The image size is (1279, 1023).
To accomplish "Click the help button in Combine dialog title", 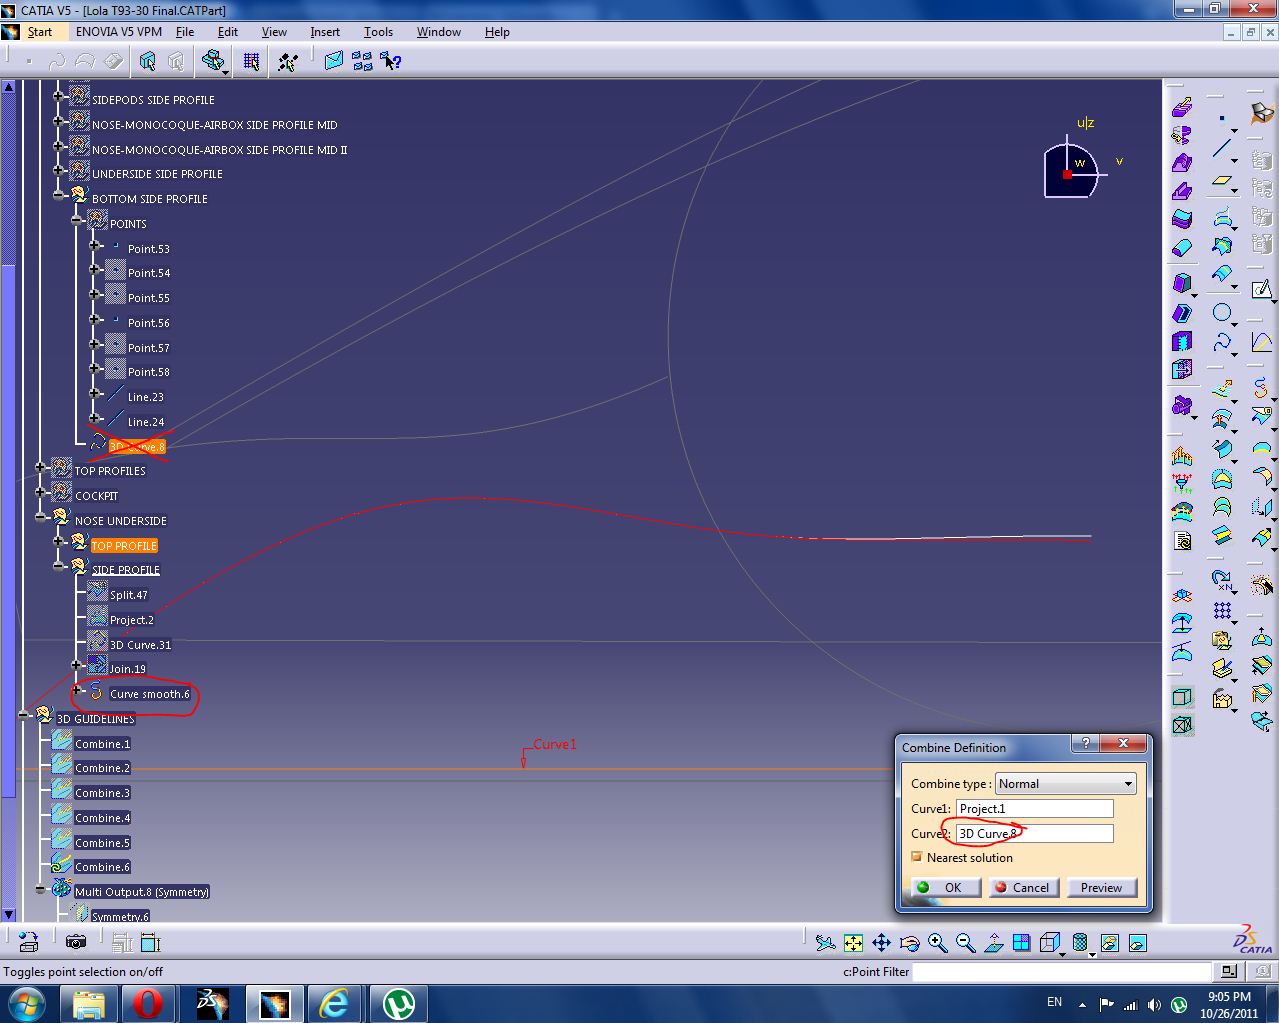I will 1085,743.
